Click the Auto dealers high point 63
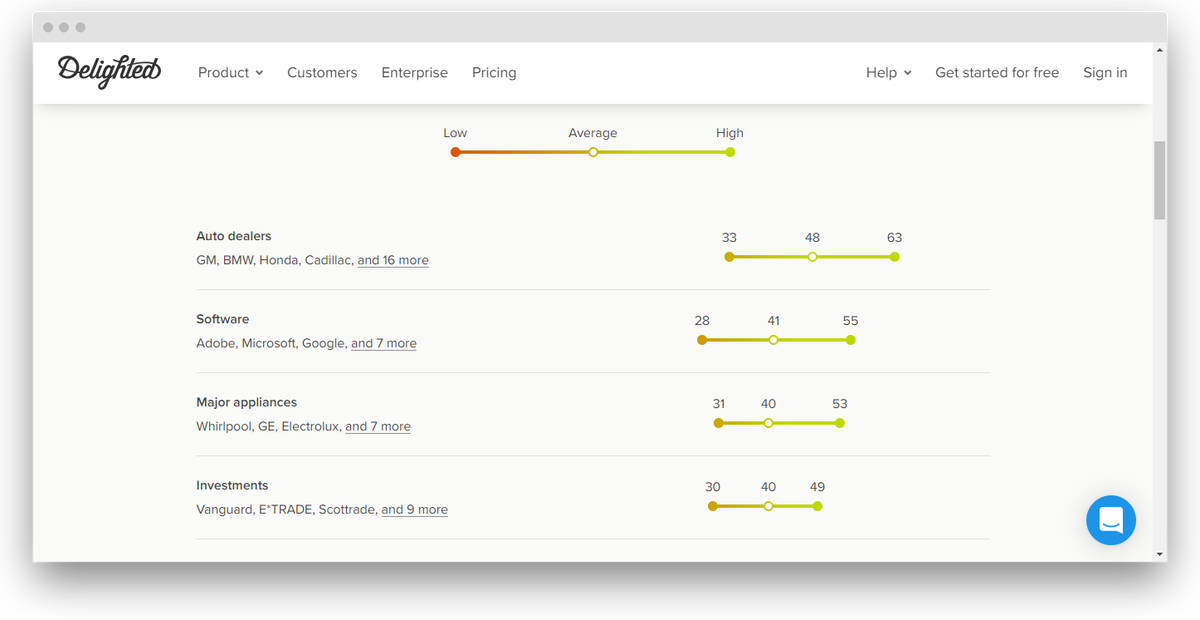 pos(894,257)
